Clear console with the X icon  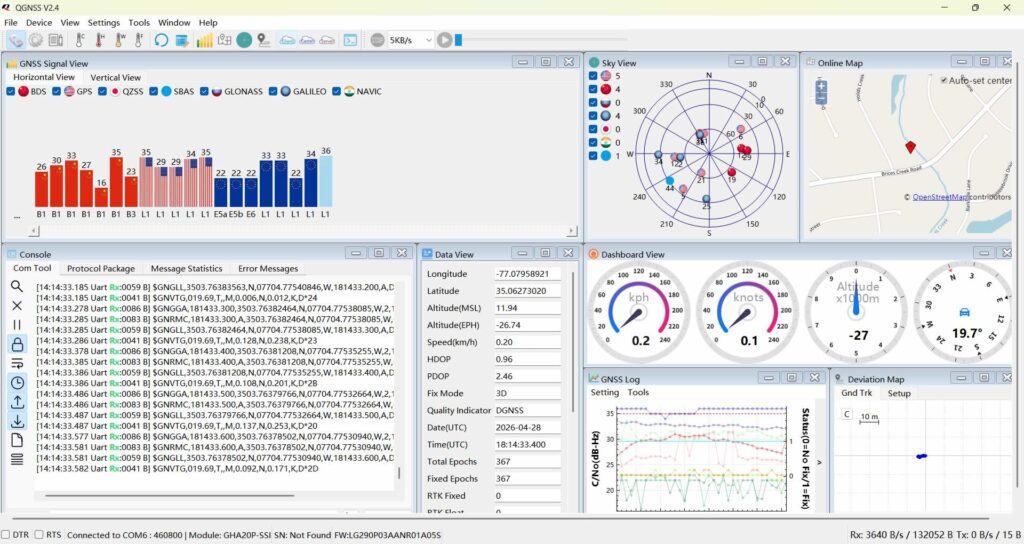coord(17,306)
